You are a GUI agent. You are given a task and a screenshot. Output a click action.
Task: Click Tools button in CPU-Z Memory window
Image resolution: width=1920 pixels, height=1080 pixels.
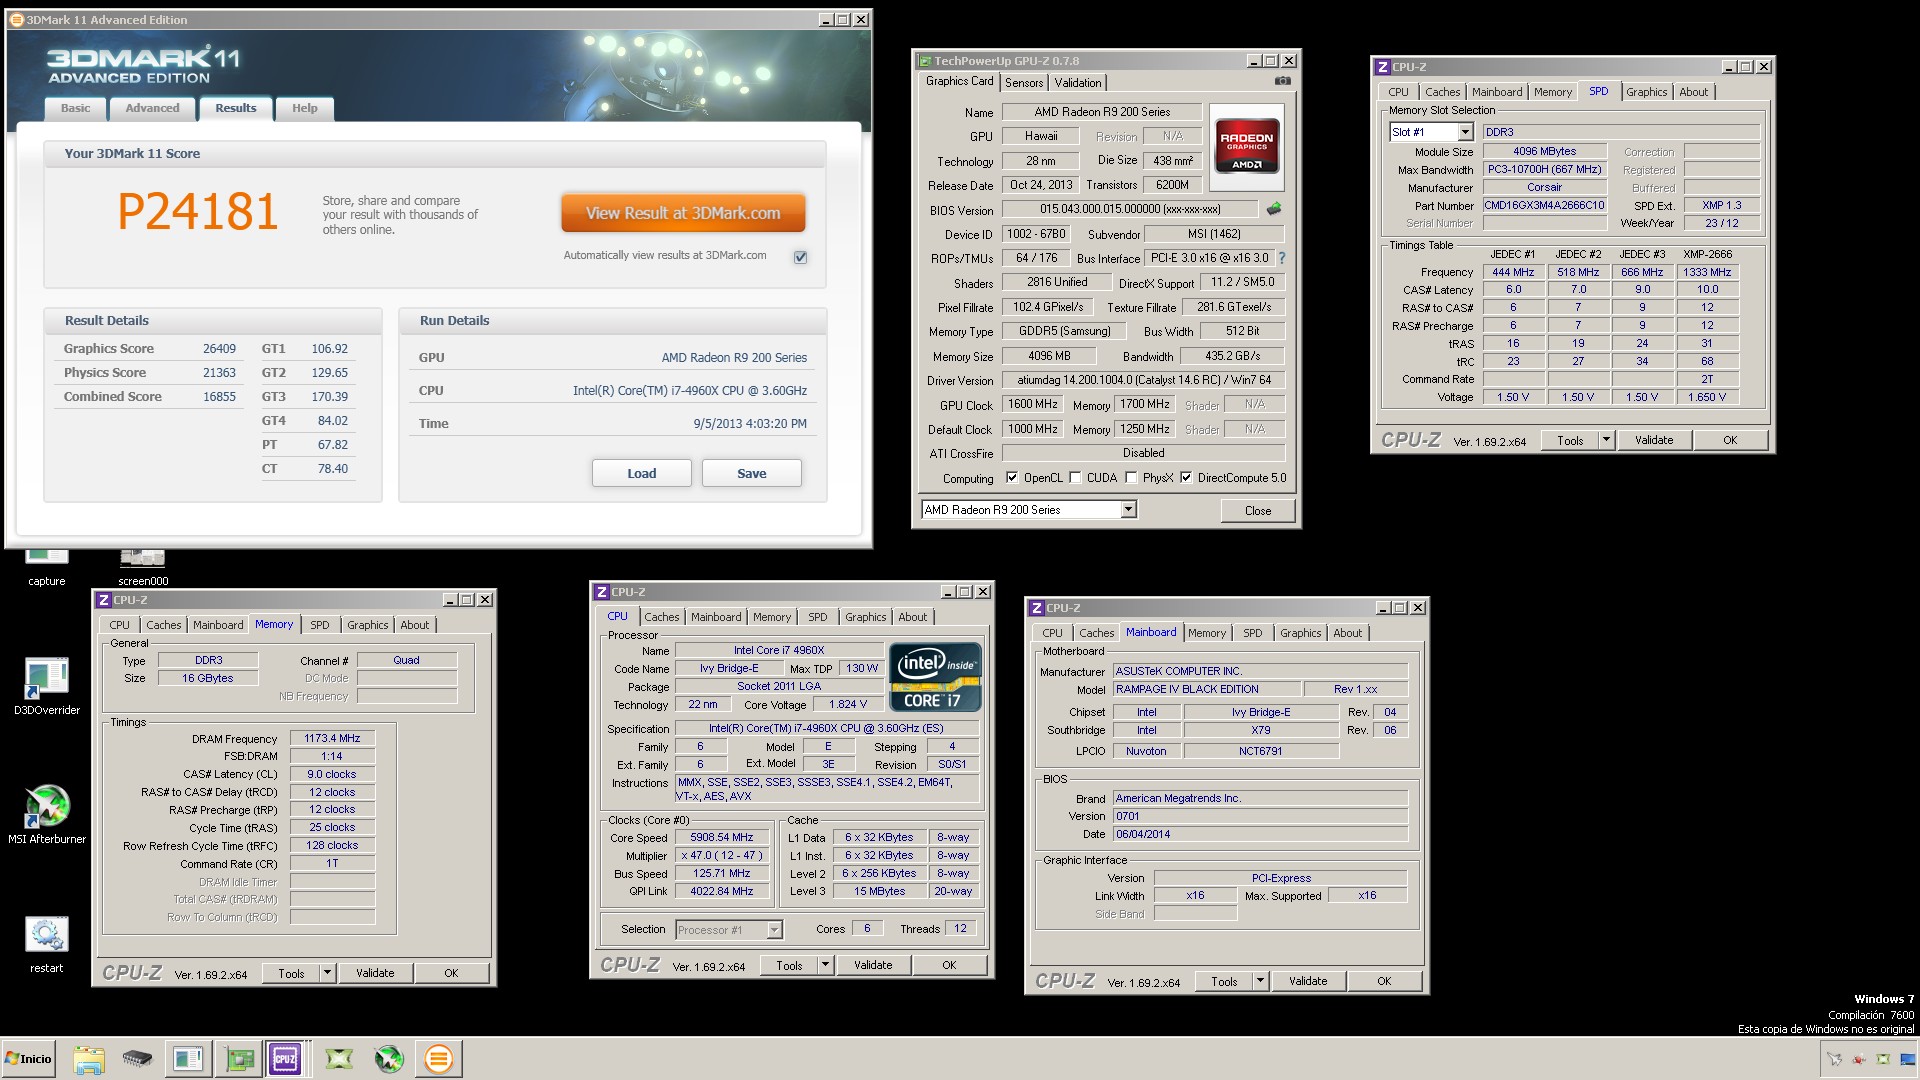click(291, 973)
